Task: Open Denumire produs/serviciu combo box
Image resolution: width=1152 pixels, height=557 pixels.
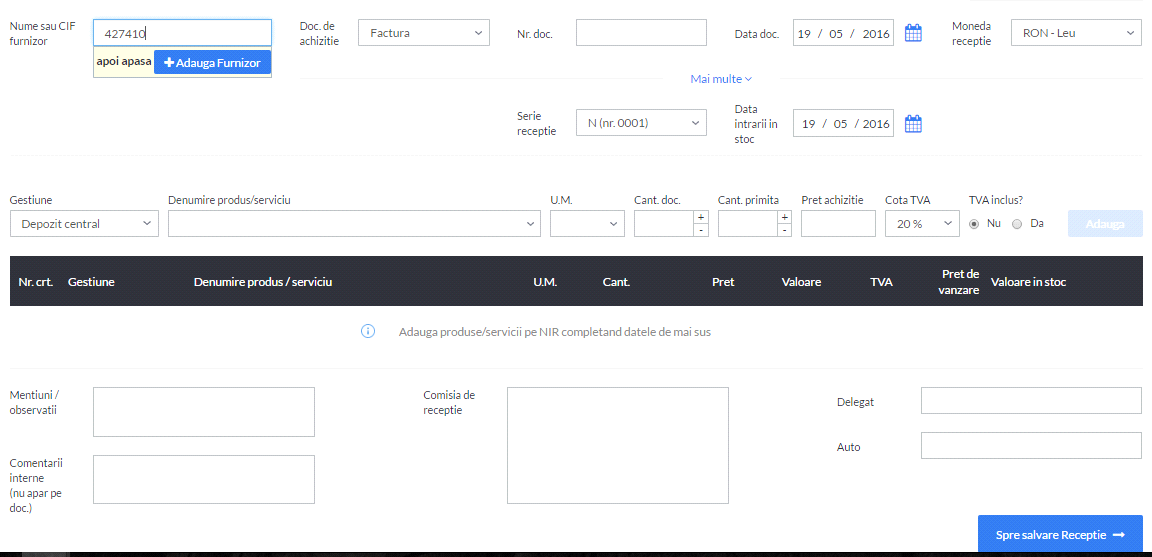Action: (x=354, y=224)
